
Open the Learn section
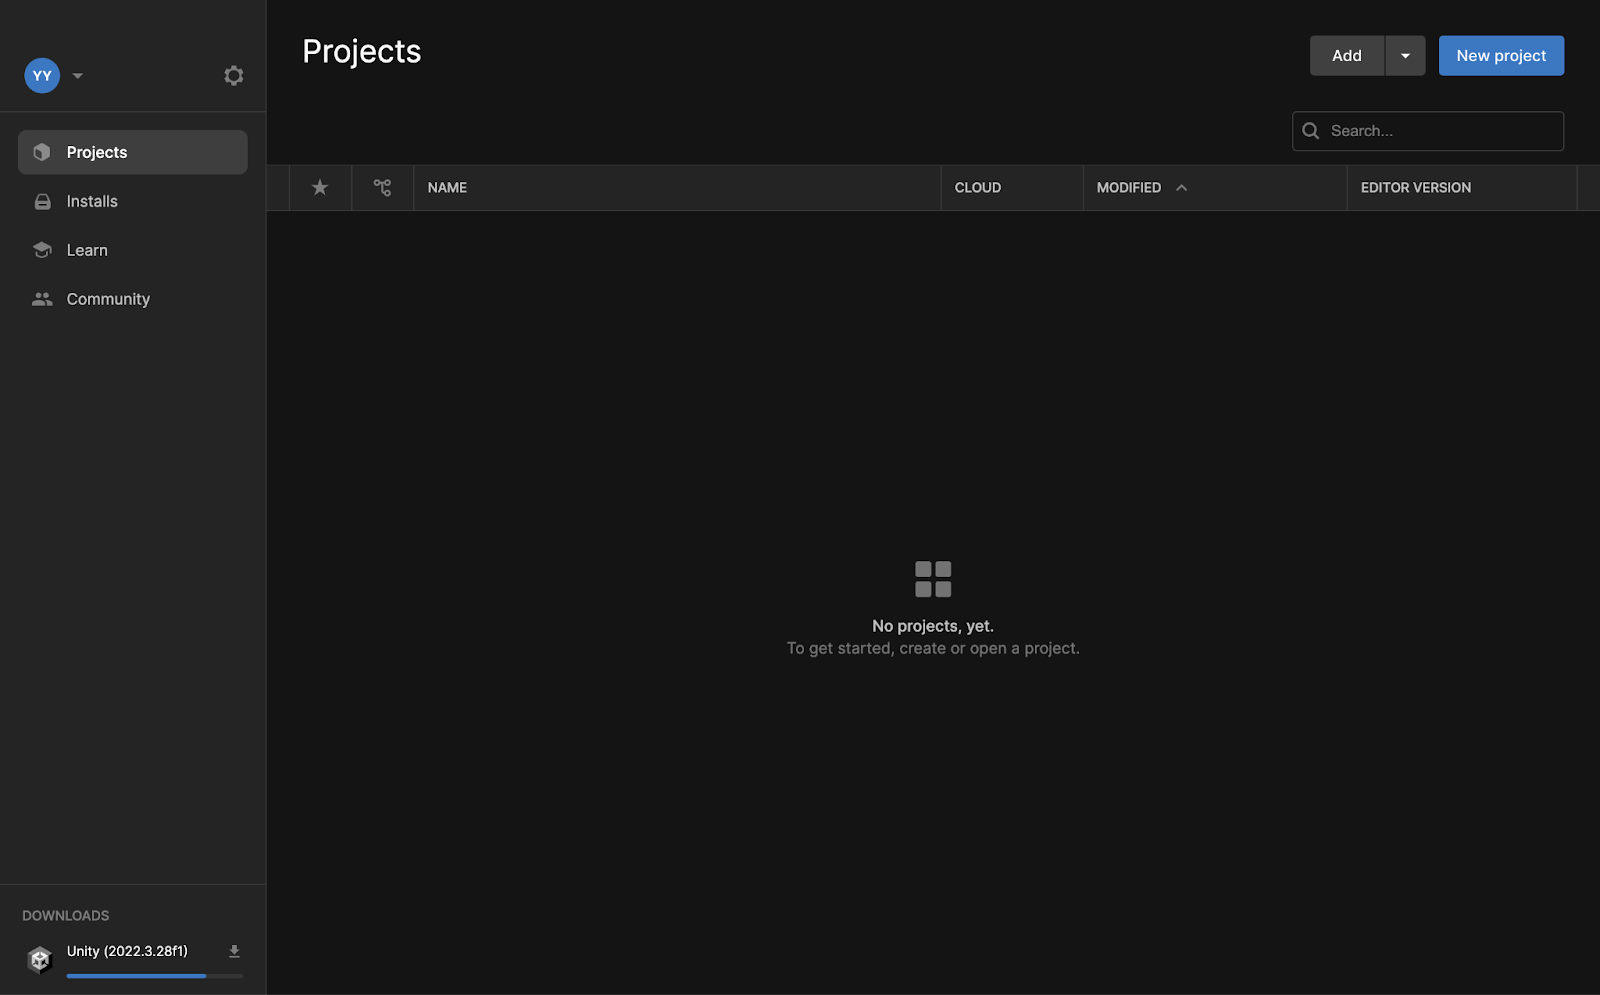(x=86, y=250)
